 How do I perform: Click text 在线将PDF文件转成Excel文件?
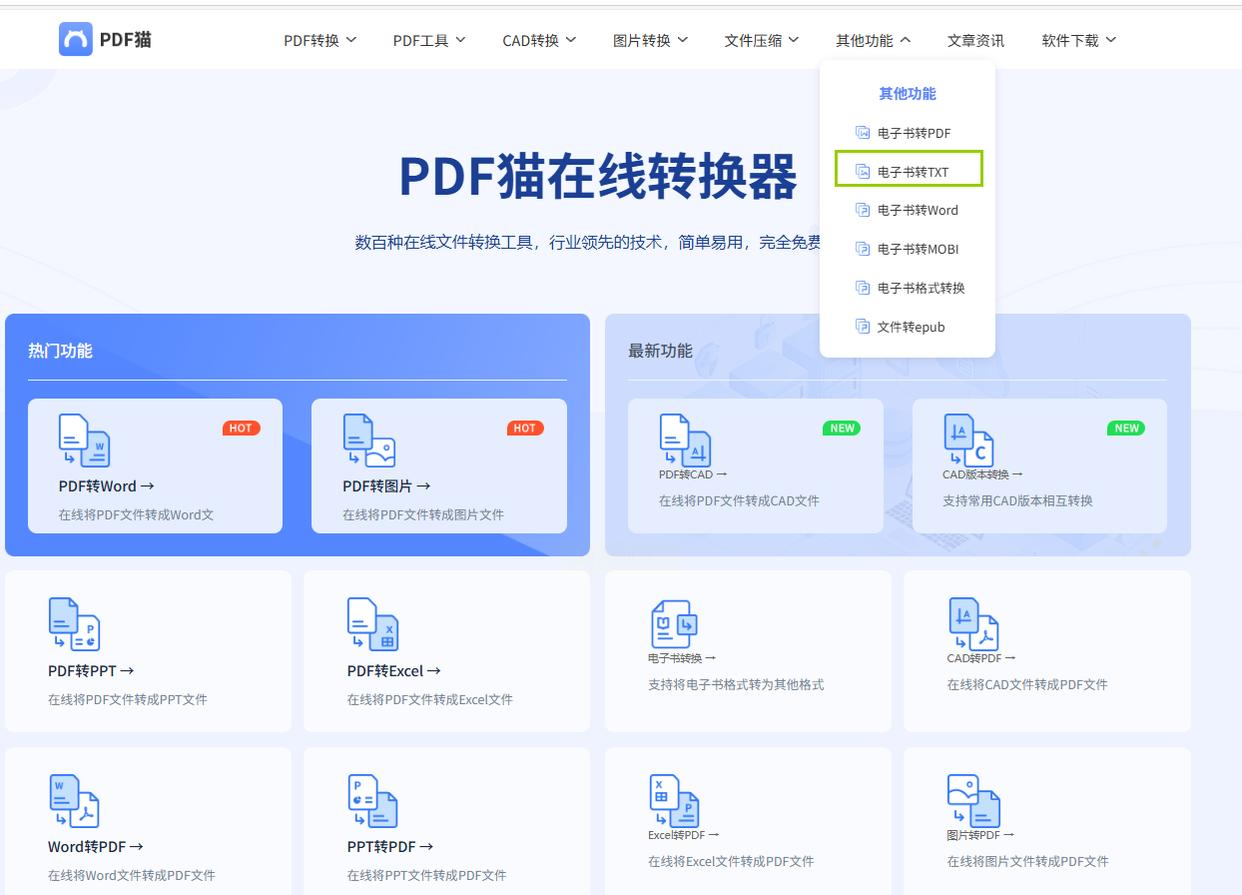(430, 699)
